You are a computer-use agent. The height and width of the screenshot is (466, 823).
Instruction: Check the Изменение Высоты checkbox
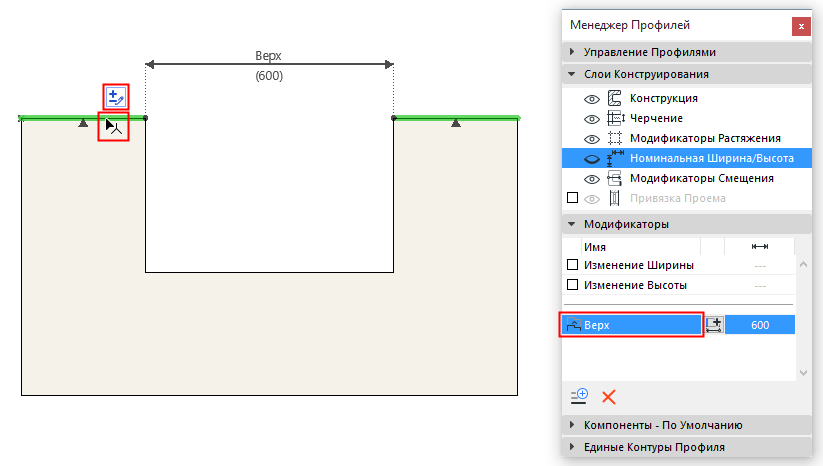point(573,285)
